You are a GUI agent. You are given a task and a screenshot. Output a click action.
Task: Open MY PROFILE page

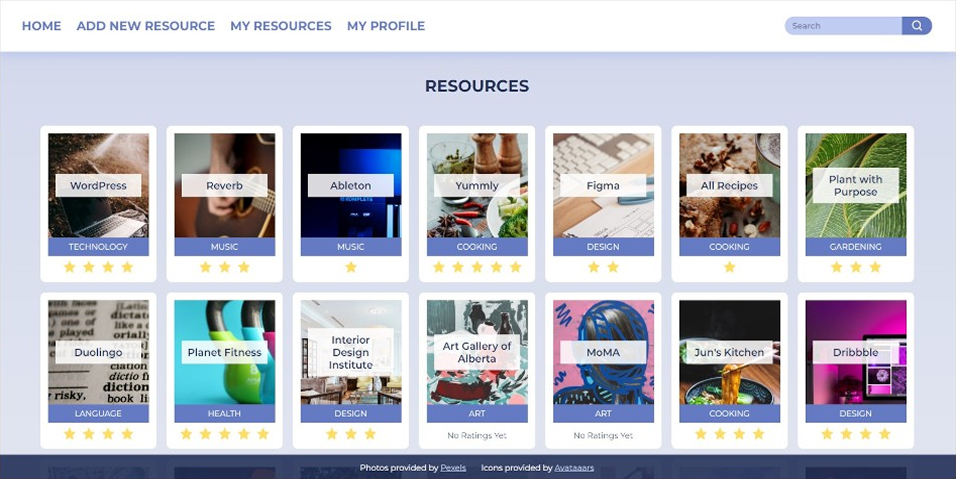(x=386, y=26)
